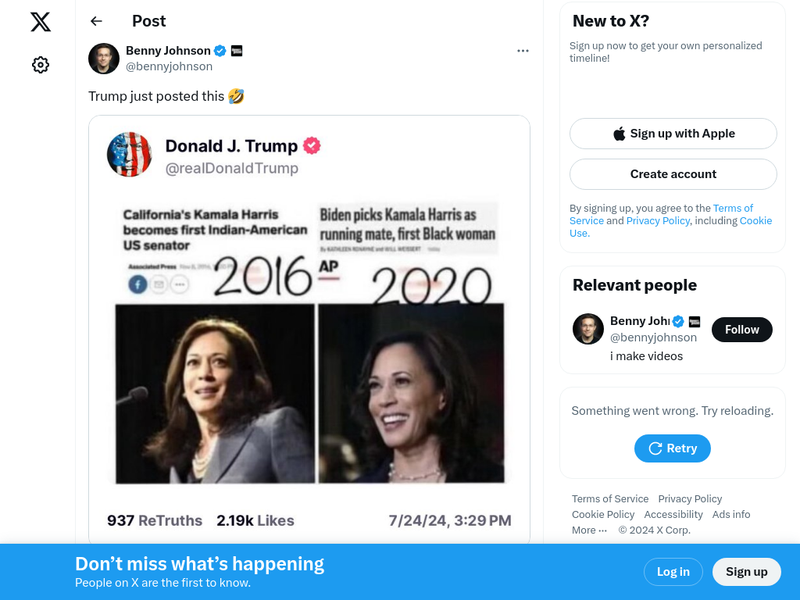This screenshot has width=800, height=600.
Task: Go back using the arrow icon
Action: coord(96,21)
